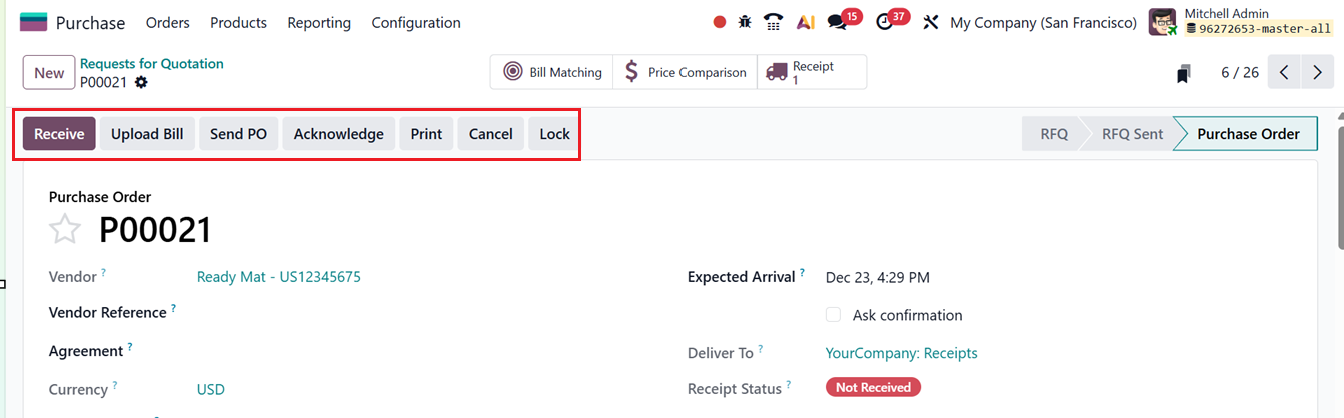
Task: Enable the Ask confirmation checkbox
Action: coord(833,315)
